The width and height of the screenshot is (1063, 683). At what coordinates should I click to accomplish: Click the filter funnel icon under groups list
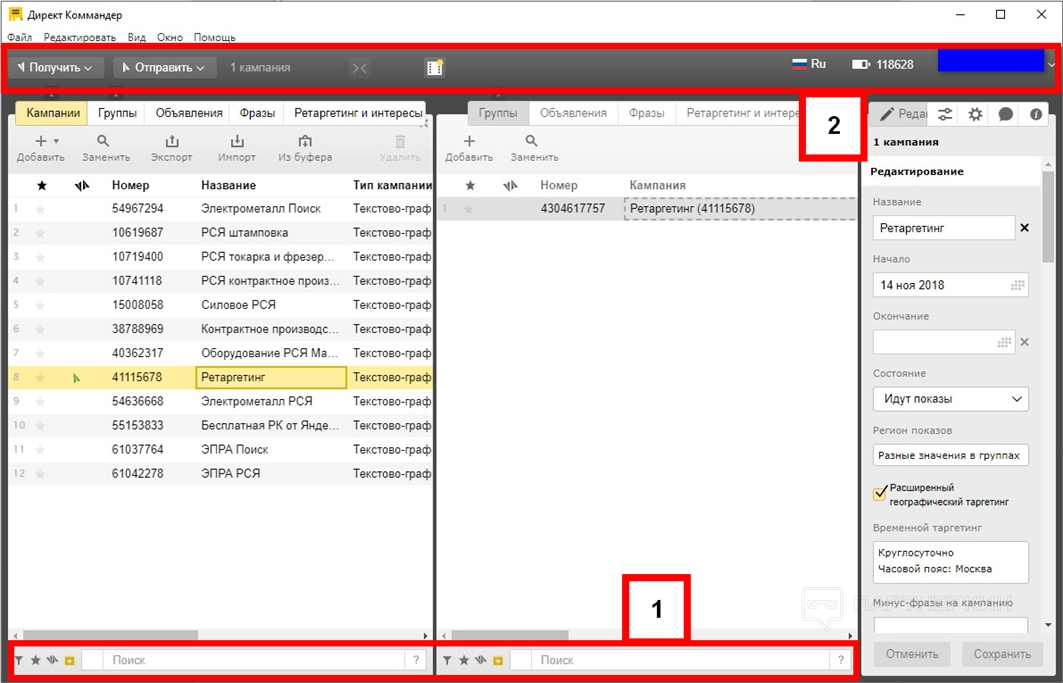(x=447, y=660)
